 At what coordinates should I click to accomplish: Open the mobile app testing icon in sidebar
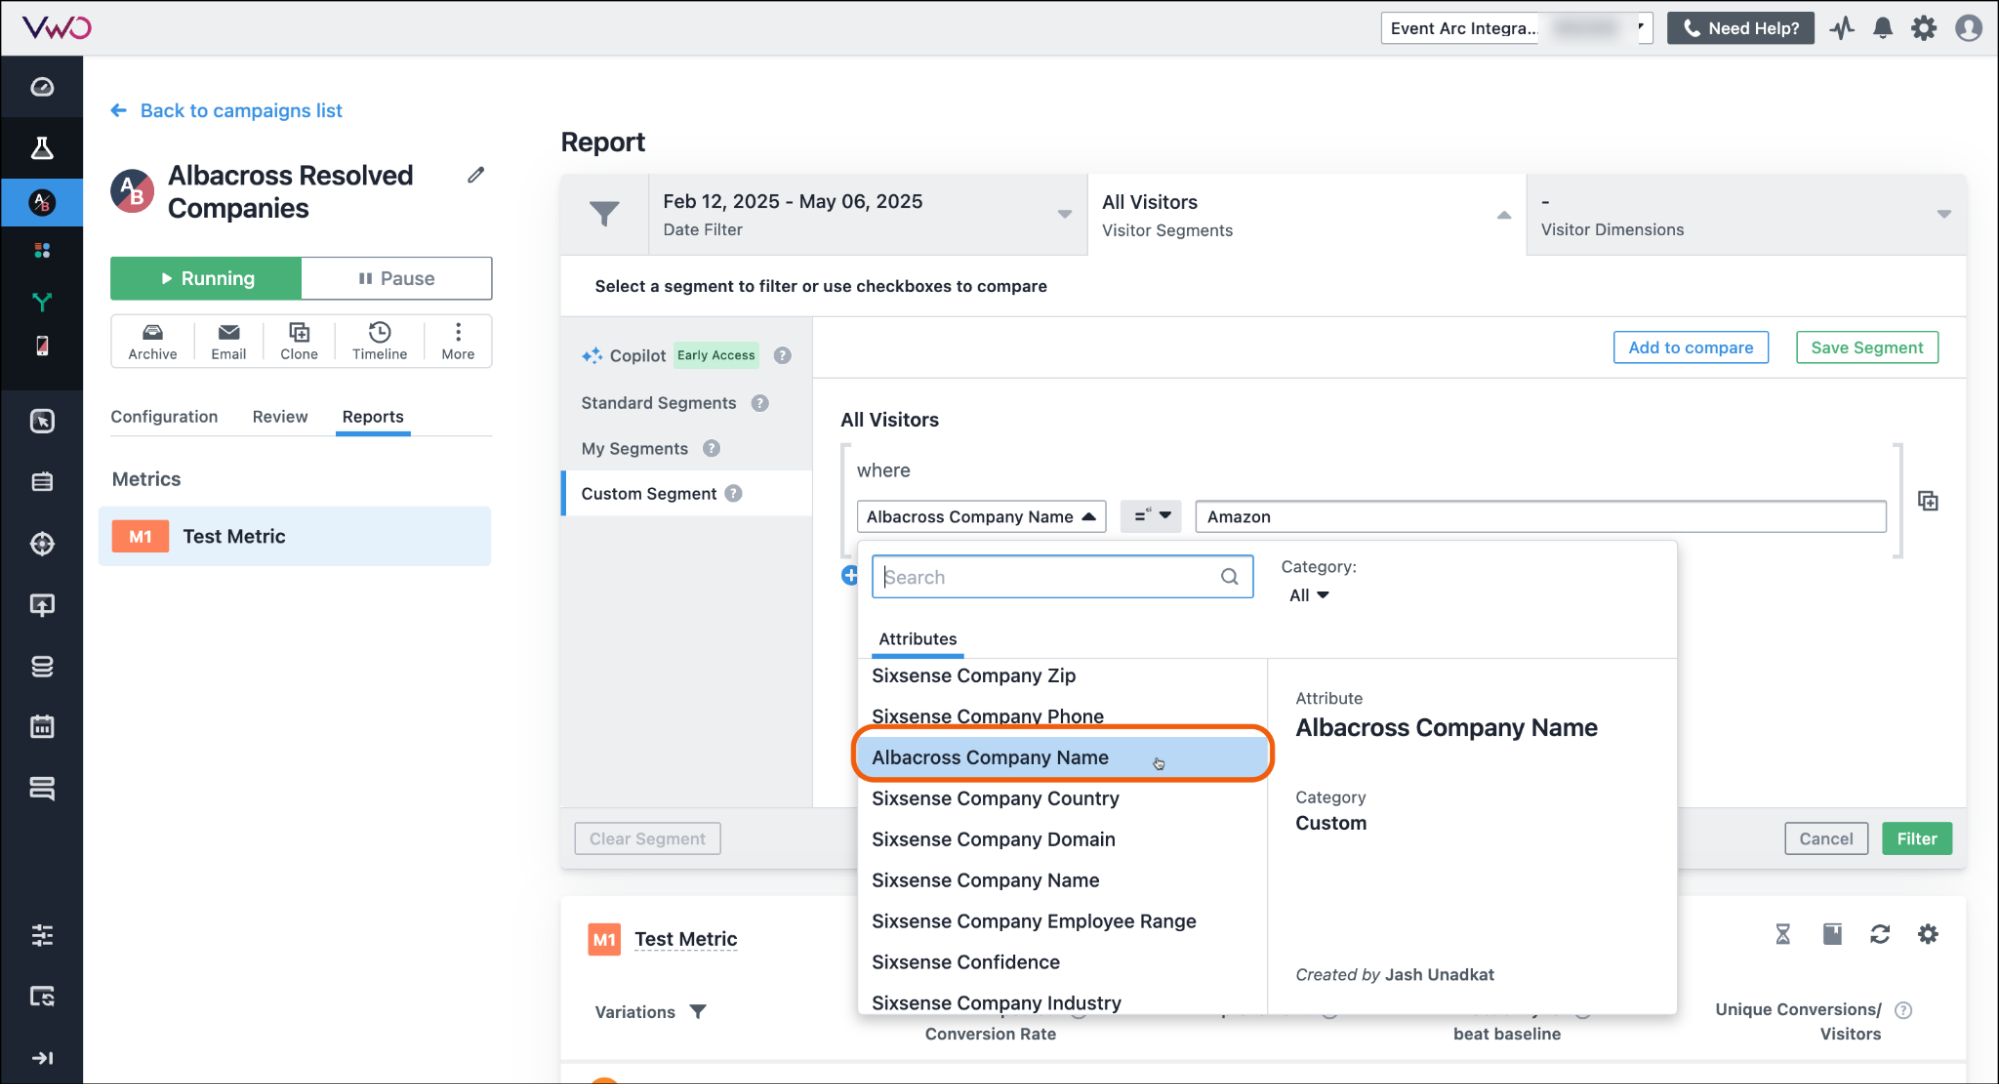pyautogui.click(x=42, y=346)
